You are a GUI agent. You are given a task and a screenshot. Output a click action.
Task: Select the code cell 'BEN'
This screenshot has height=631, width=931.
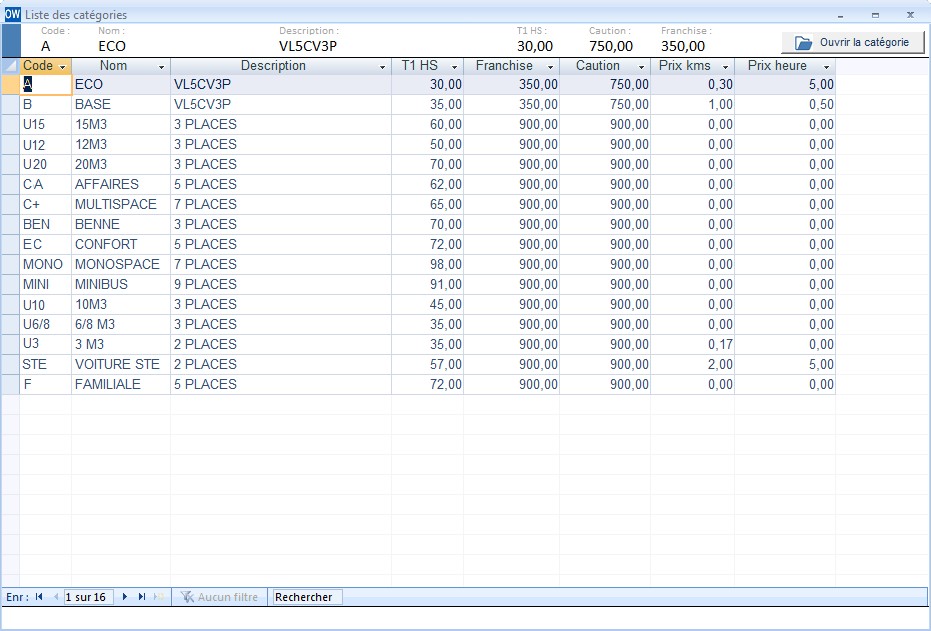(46, 224)
